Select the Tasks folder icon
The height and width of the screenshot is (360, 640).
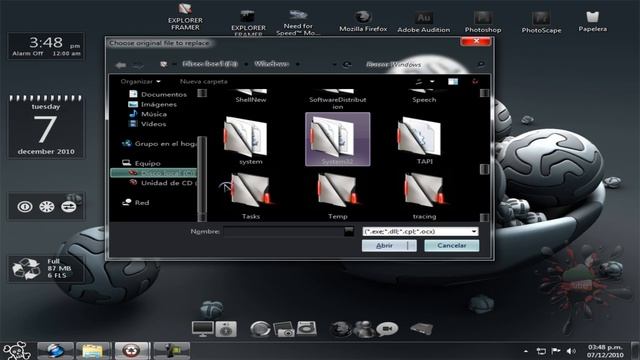tap(251, 191)
